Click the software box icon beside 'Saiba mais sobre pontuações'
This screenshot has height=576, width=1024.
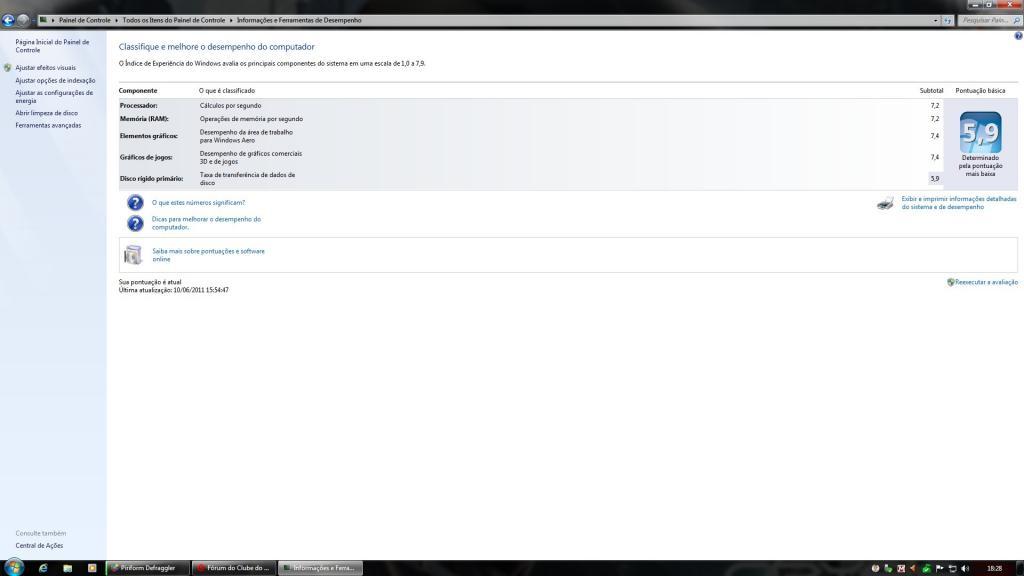[133, 255]
